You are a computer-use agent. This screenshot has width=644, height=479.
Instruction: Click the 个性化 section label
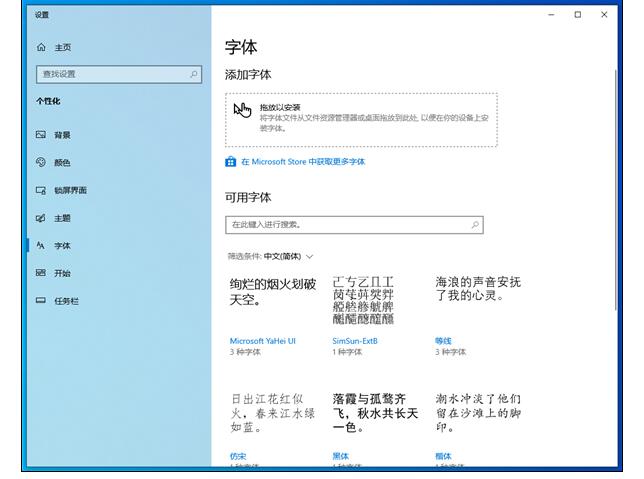click(48, 101)
